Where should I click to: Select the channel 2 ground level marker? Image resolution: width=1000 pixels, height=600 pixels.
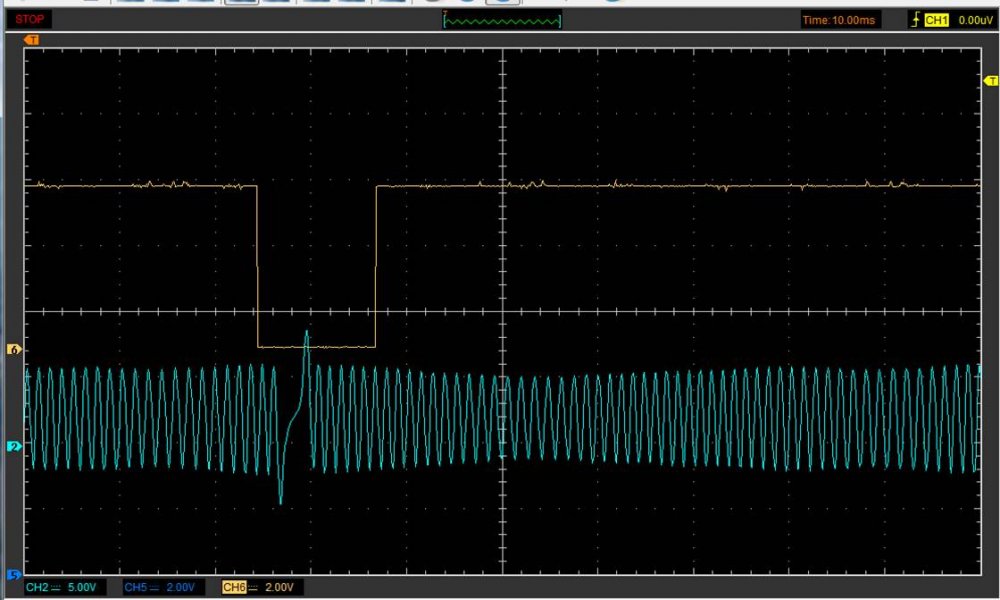point(14,446)
